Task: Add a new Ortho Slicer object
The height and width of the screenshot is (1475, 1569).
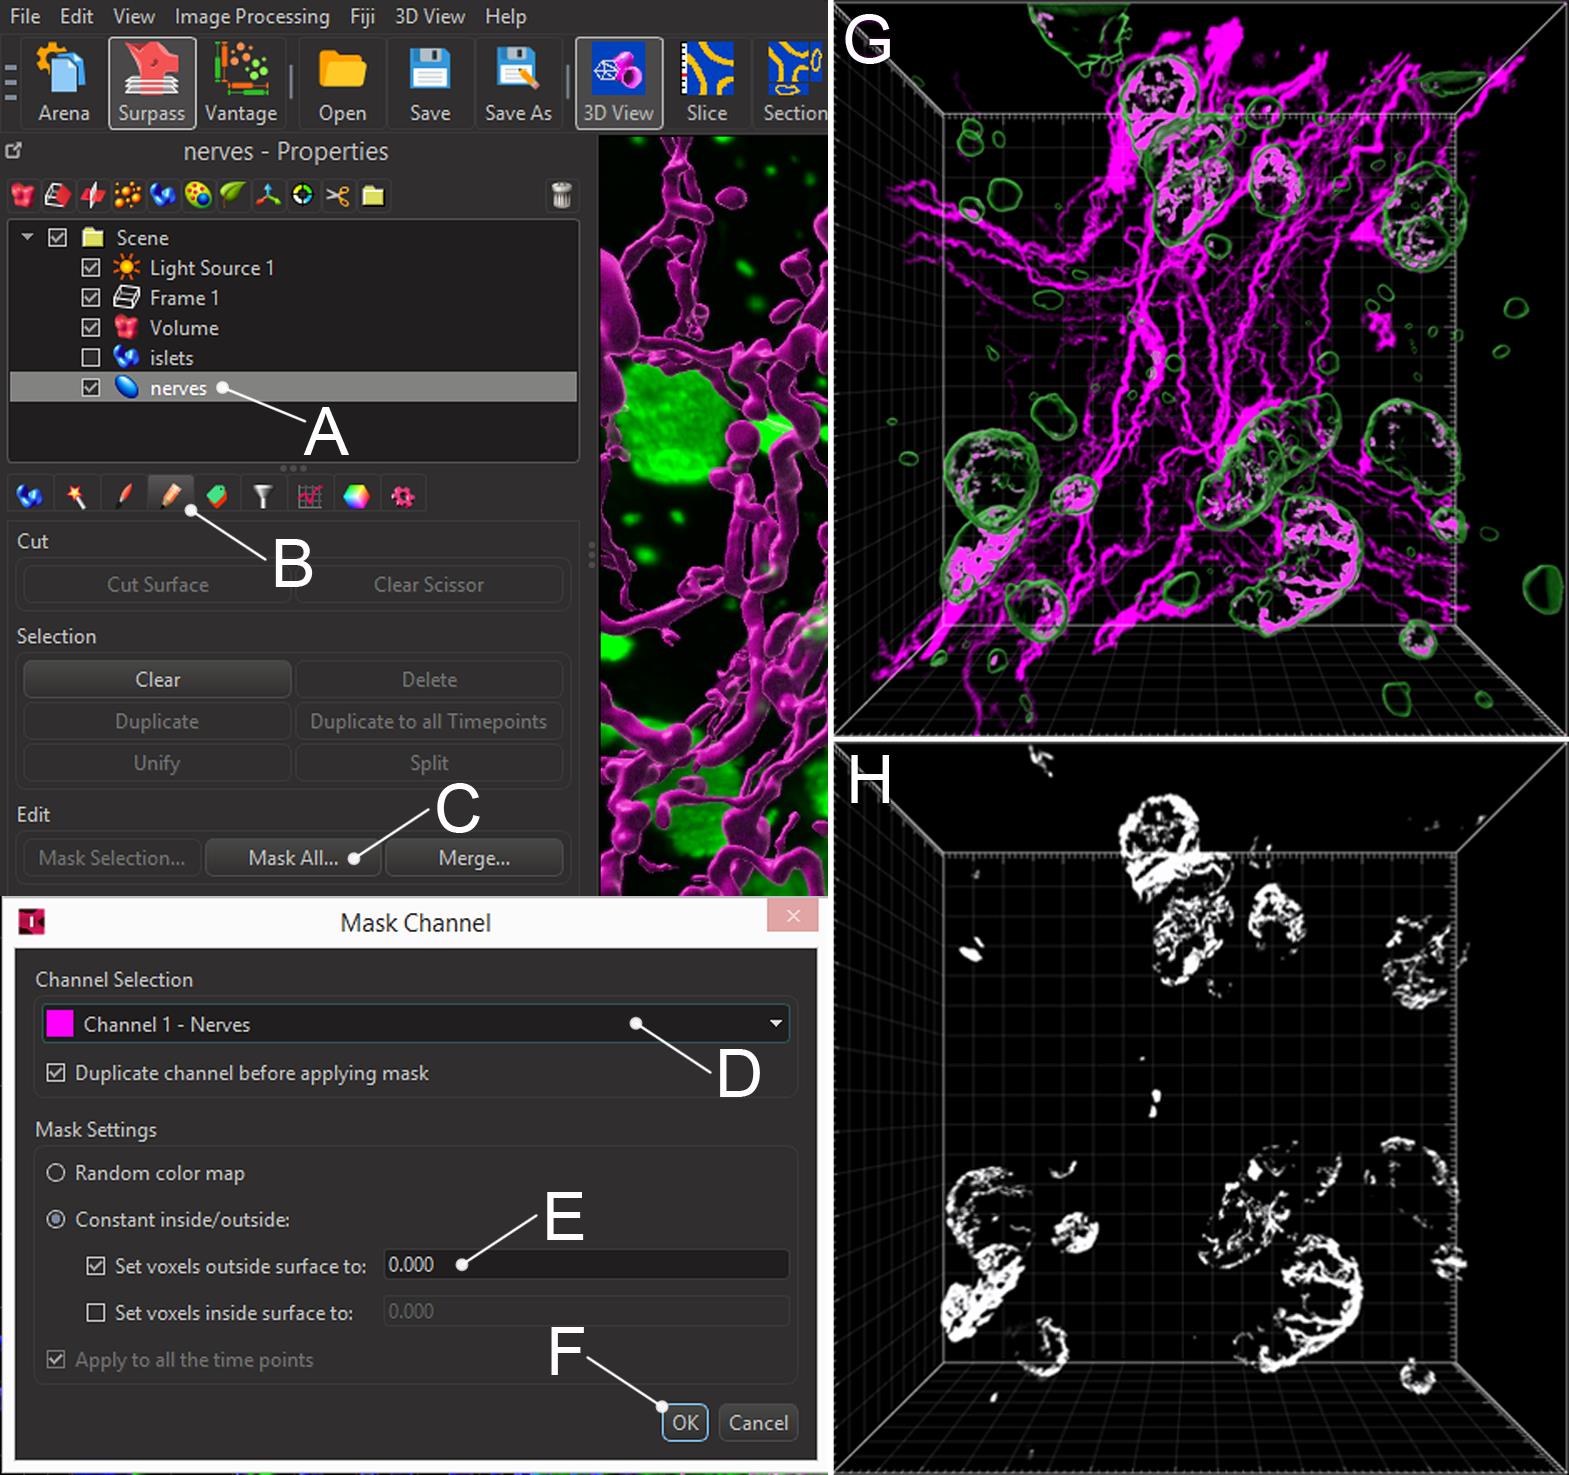Action: [93, 195]
